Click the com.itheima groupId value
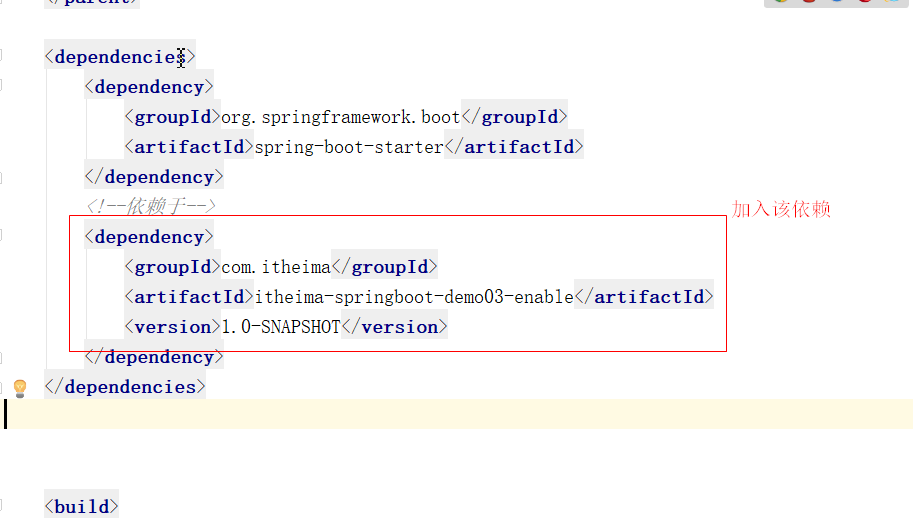This screenshot has width=913, height=518. [x=275, y=267]
